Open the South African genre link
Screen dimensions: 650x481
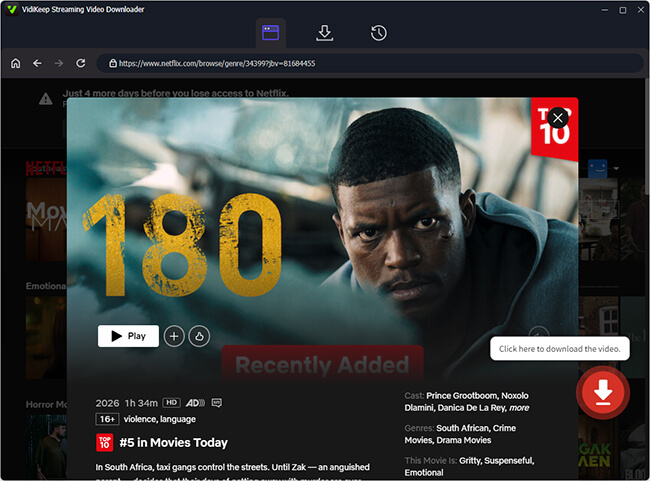pyautogui.click(x=463, y=428)
